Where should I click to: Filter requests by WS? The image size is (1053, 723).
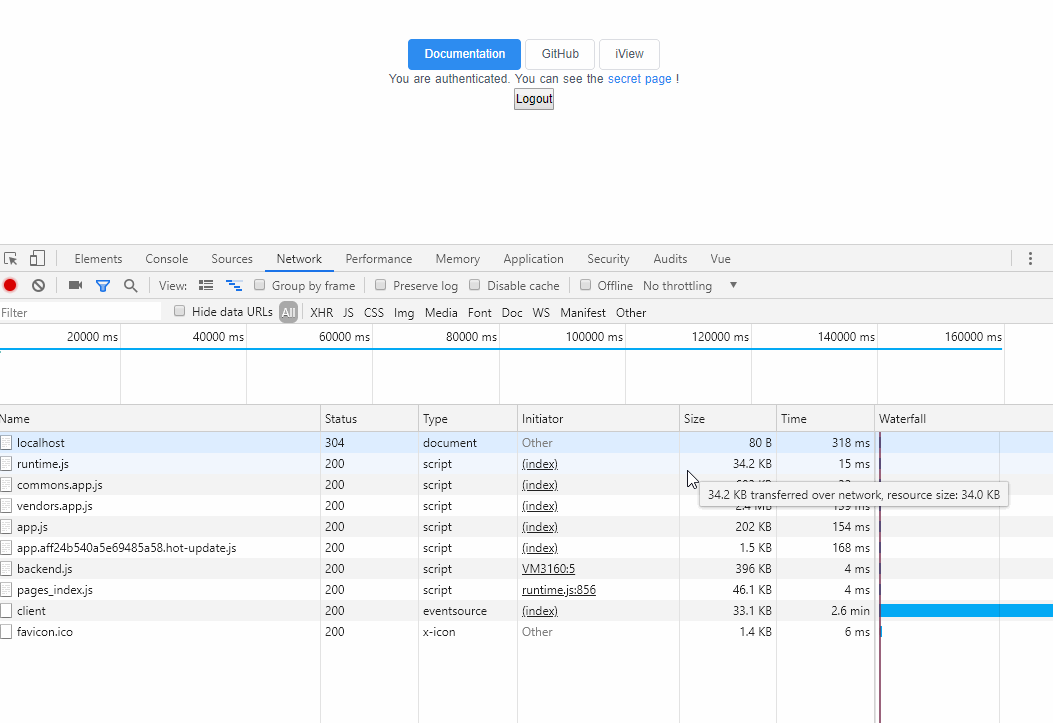click(541, 313)
